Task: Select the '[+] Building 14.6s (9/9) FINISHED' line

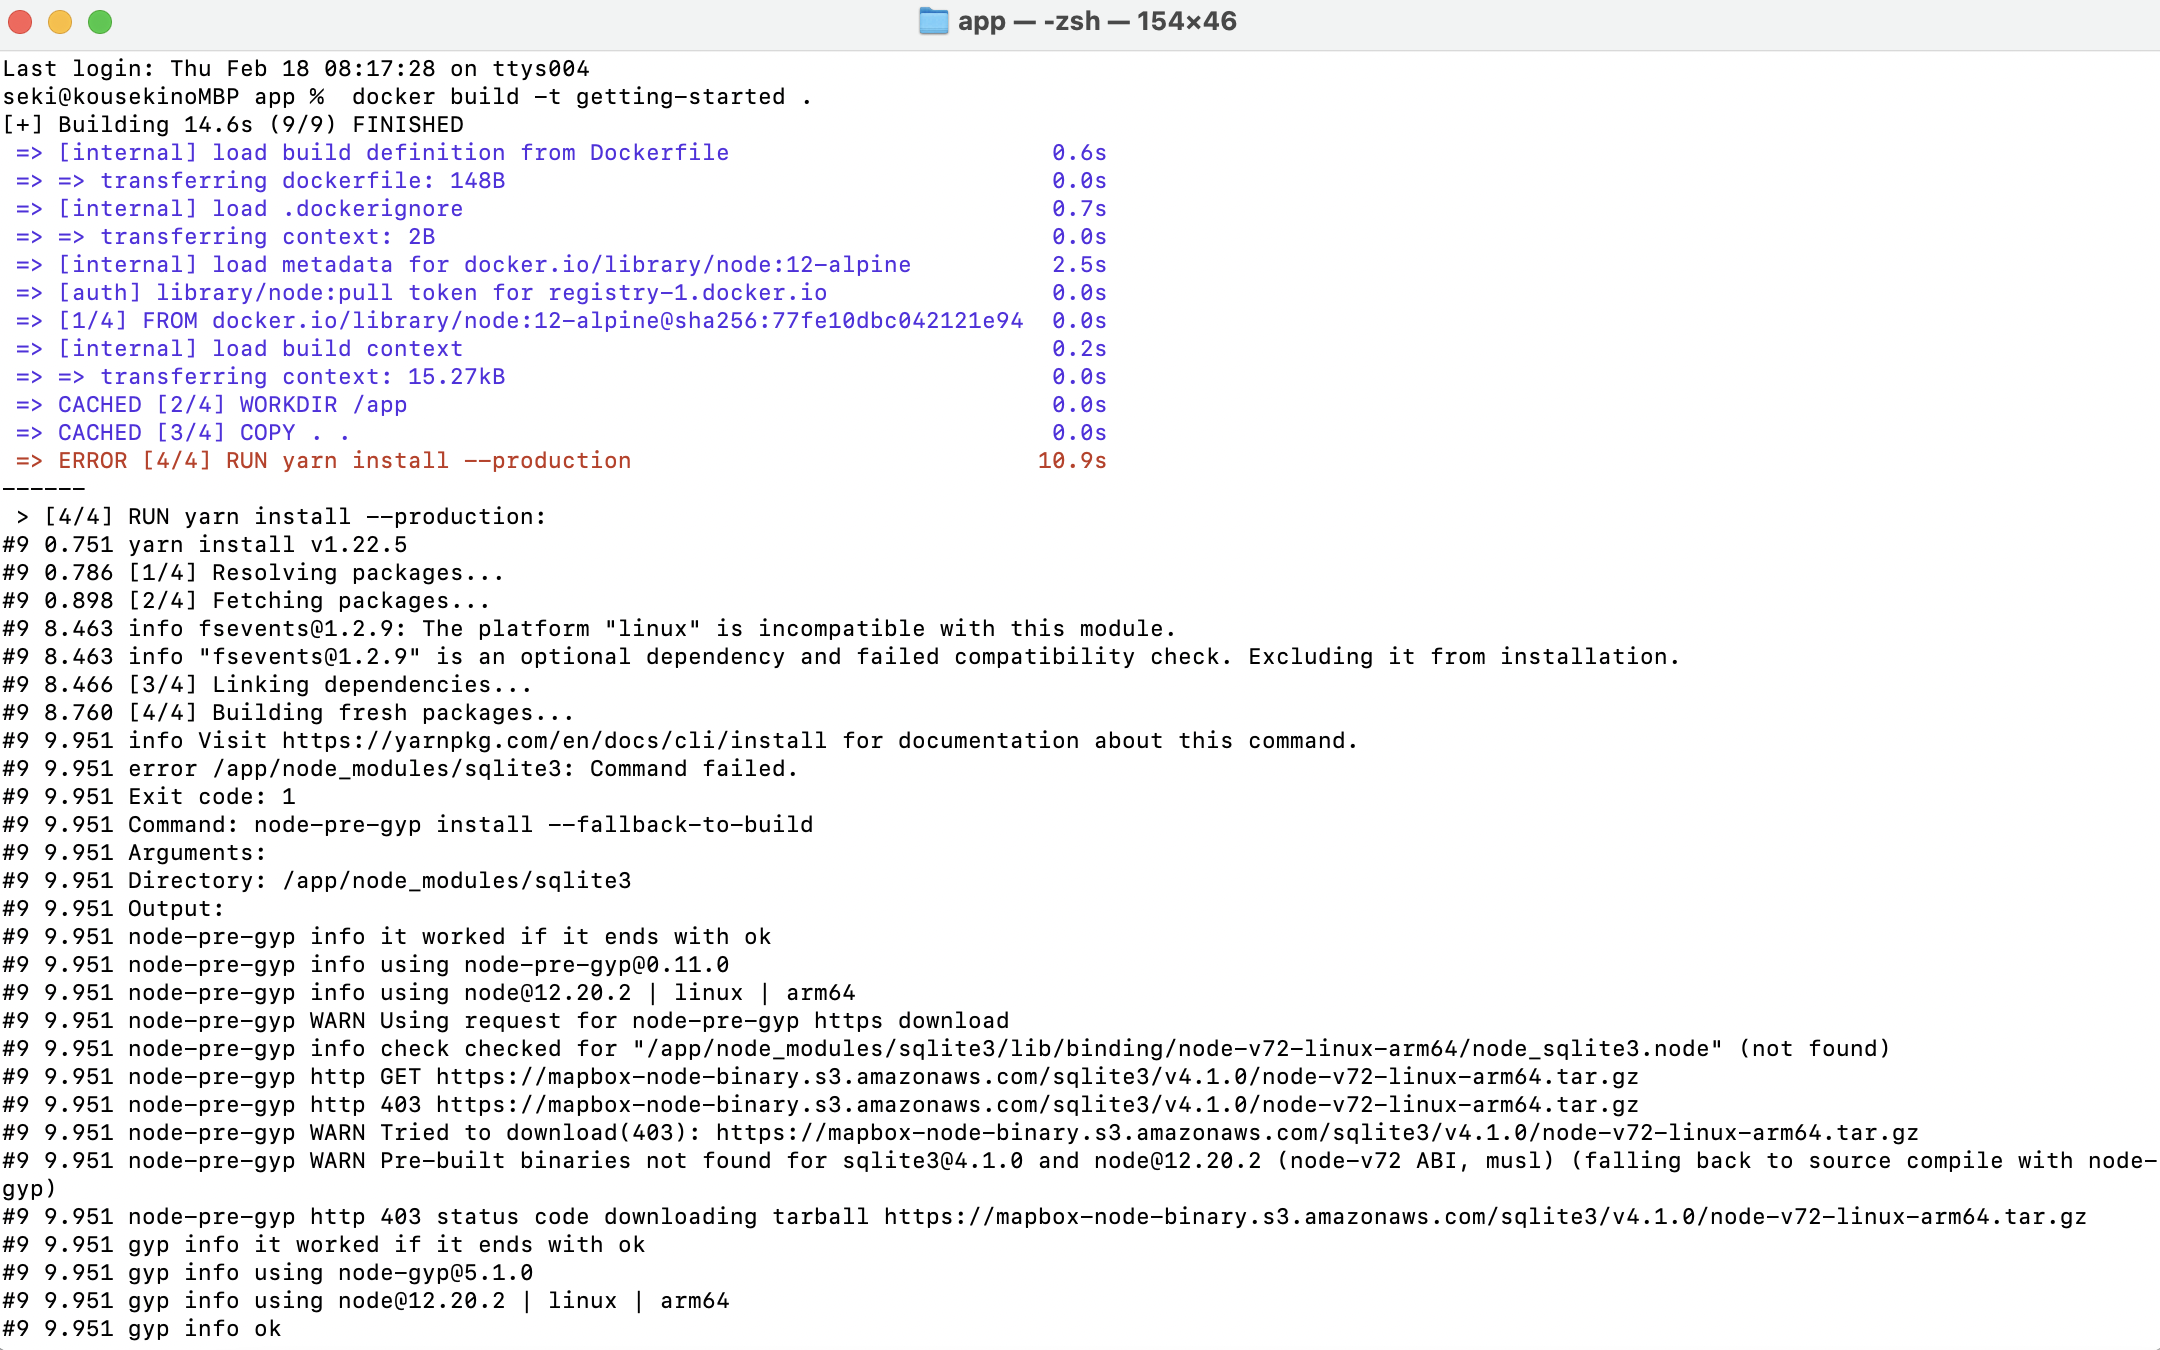Action: point(233,125)
